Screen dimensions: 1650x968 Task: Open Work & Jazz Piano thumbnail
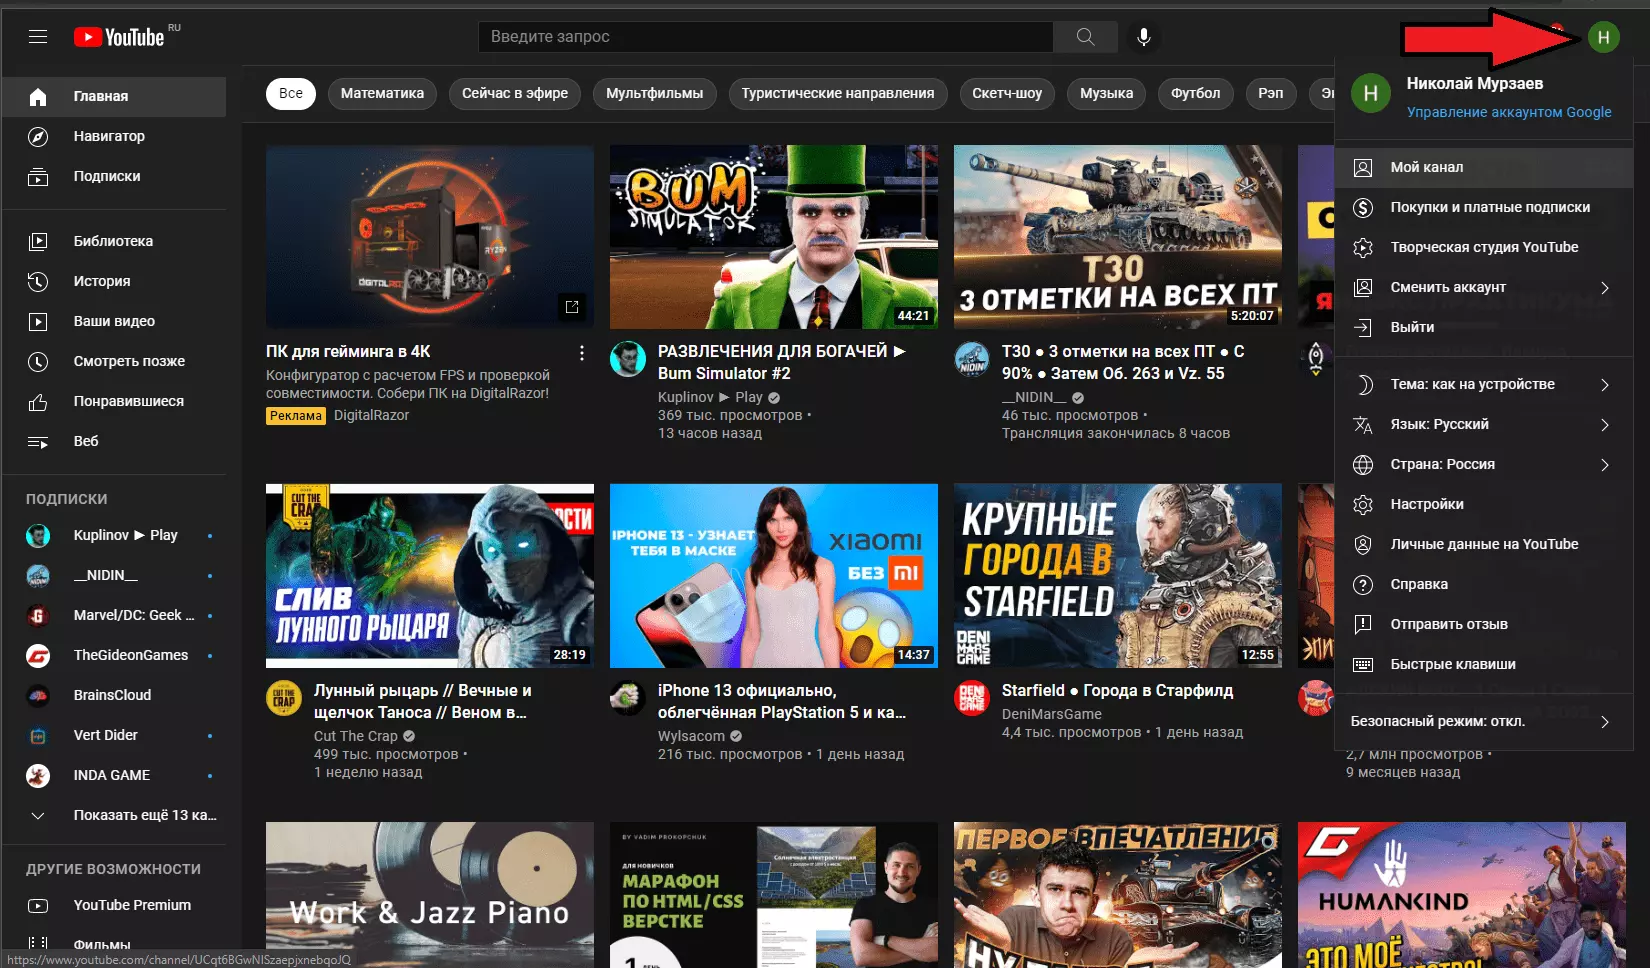point(430,895)
